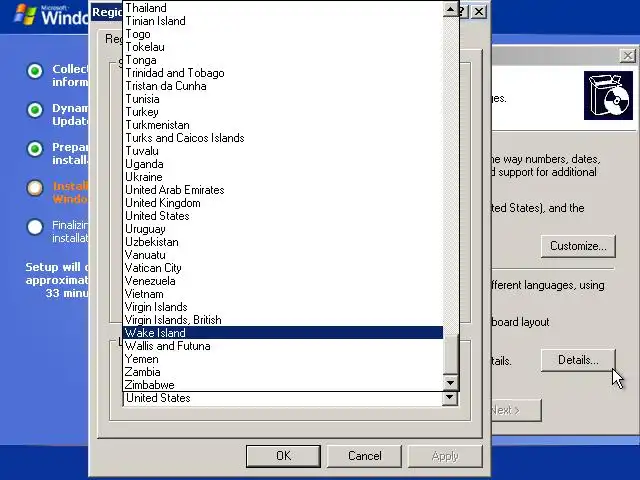Click the United States combo box field
640x480 pixels.
[282, 398]
